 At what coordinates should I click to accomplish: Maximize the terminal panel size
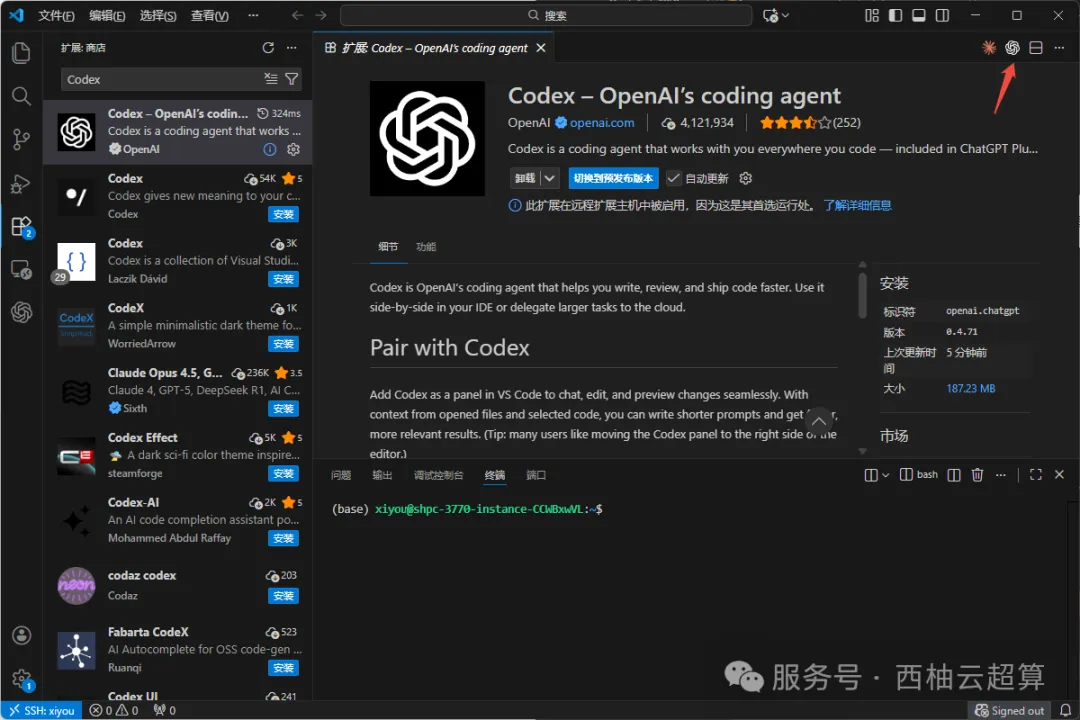(x=1036, y=475)
